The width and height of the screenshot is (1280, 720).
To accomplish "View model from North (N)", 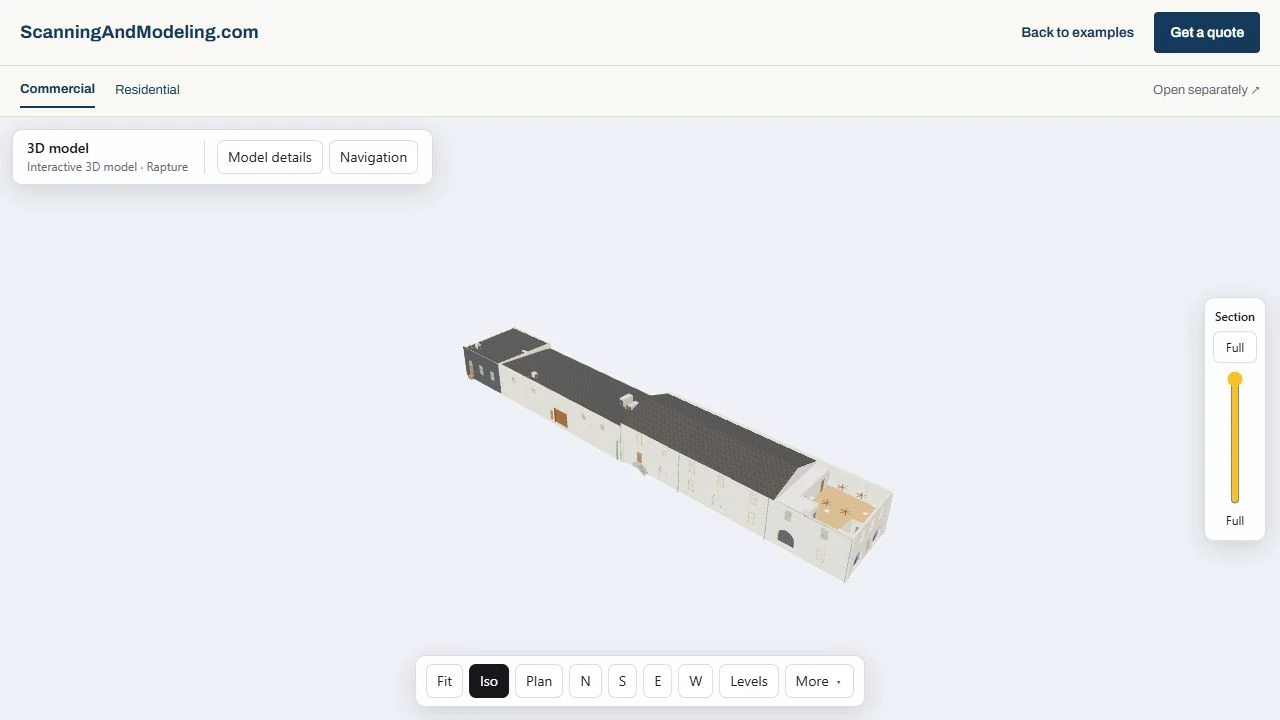I will click(585, 681).
